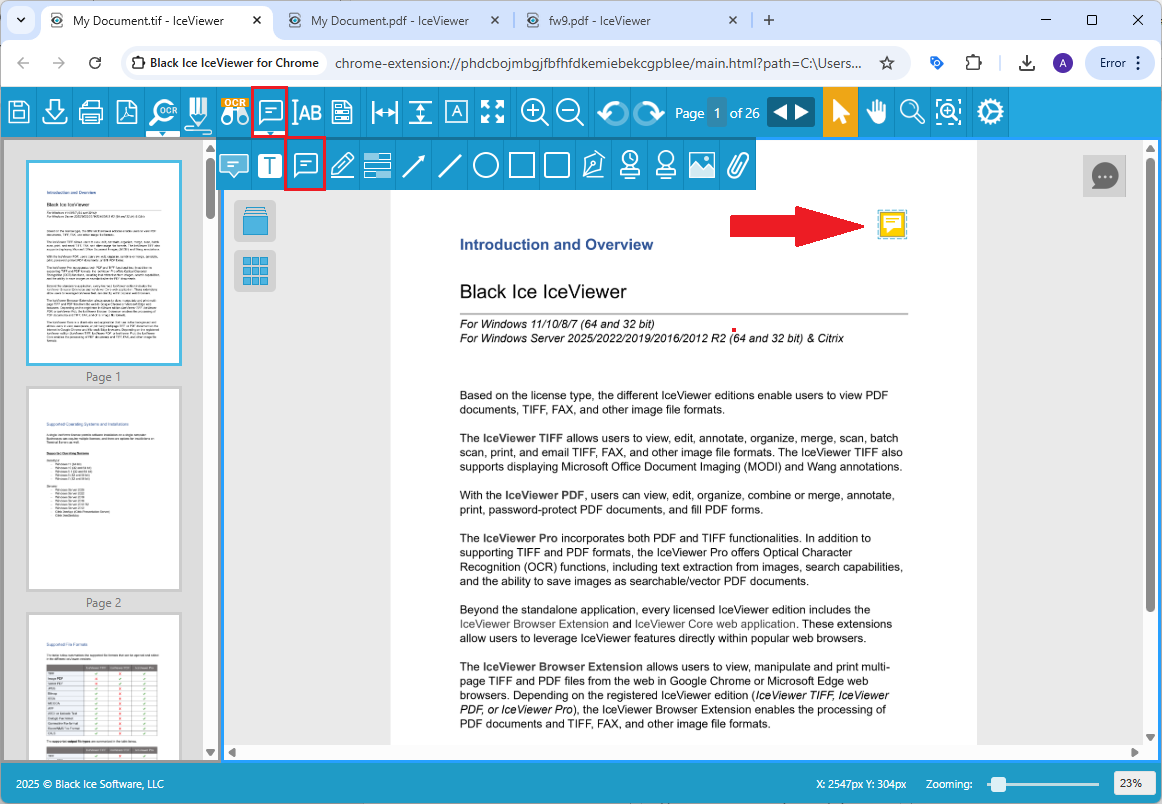This screenshot has width=1162, height=804.
Task: Click the highlight bars annotation tool
Action: (377, 165)
